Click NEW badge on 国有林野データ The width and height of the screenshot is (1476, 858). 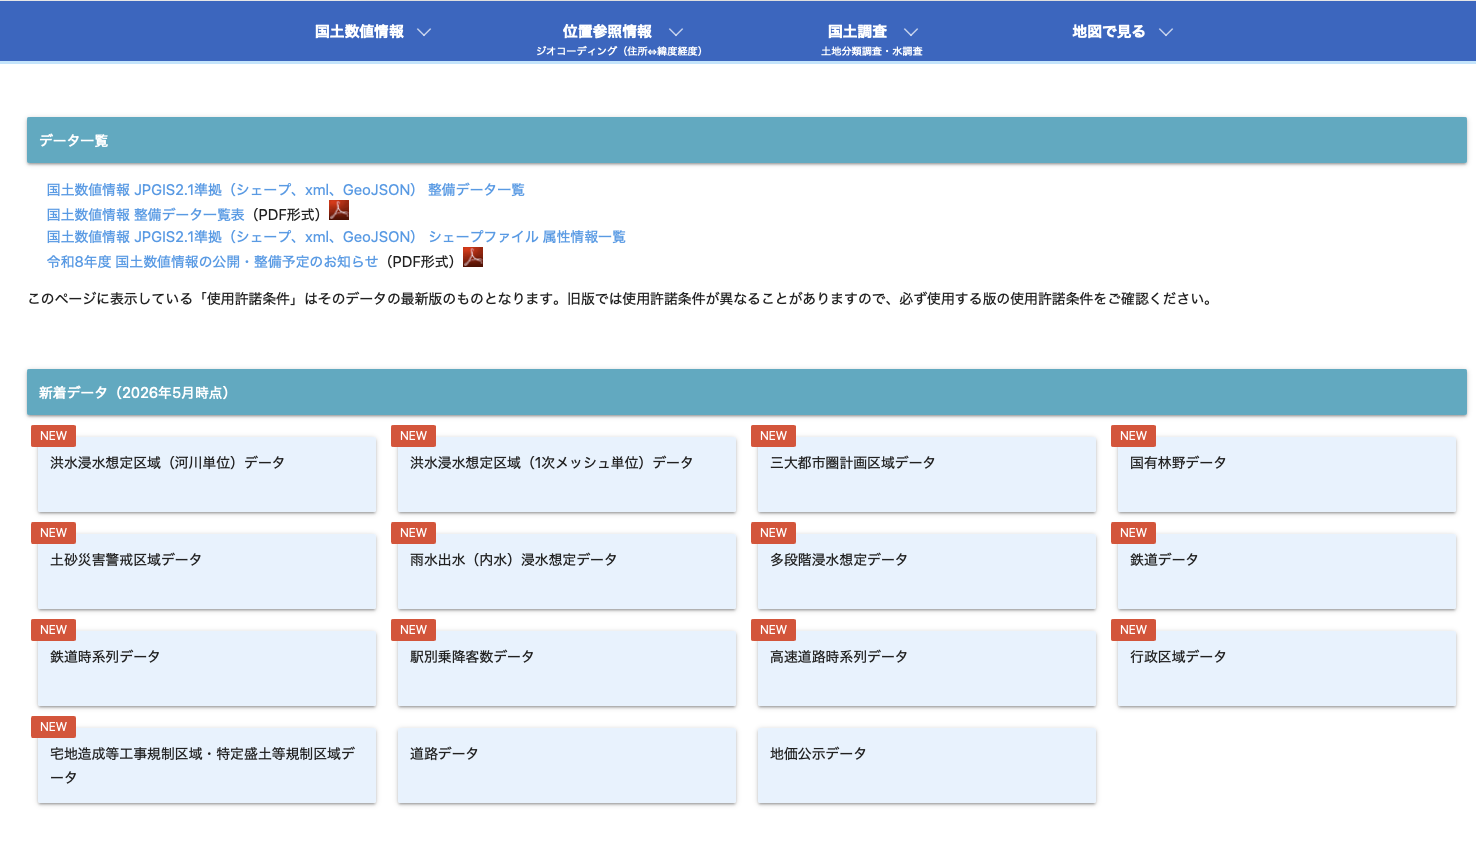pyautogui.click(x=1133, y=436)
